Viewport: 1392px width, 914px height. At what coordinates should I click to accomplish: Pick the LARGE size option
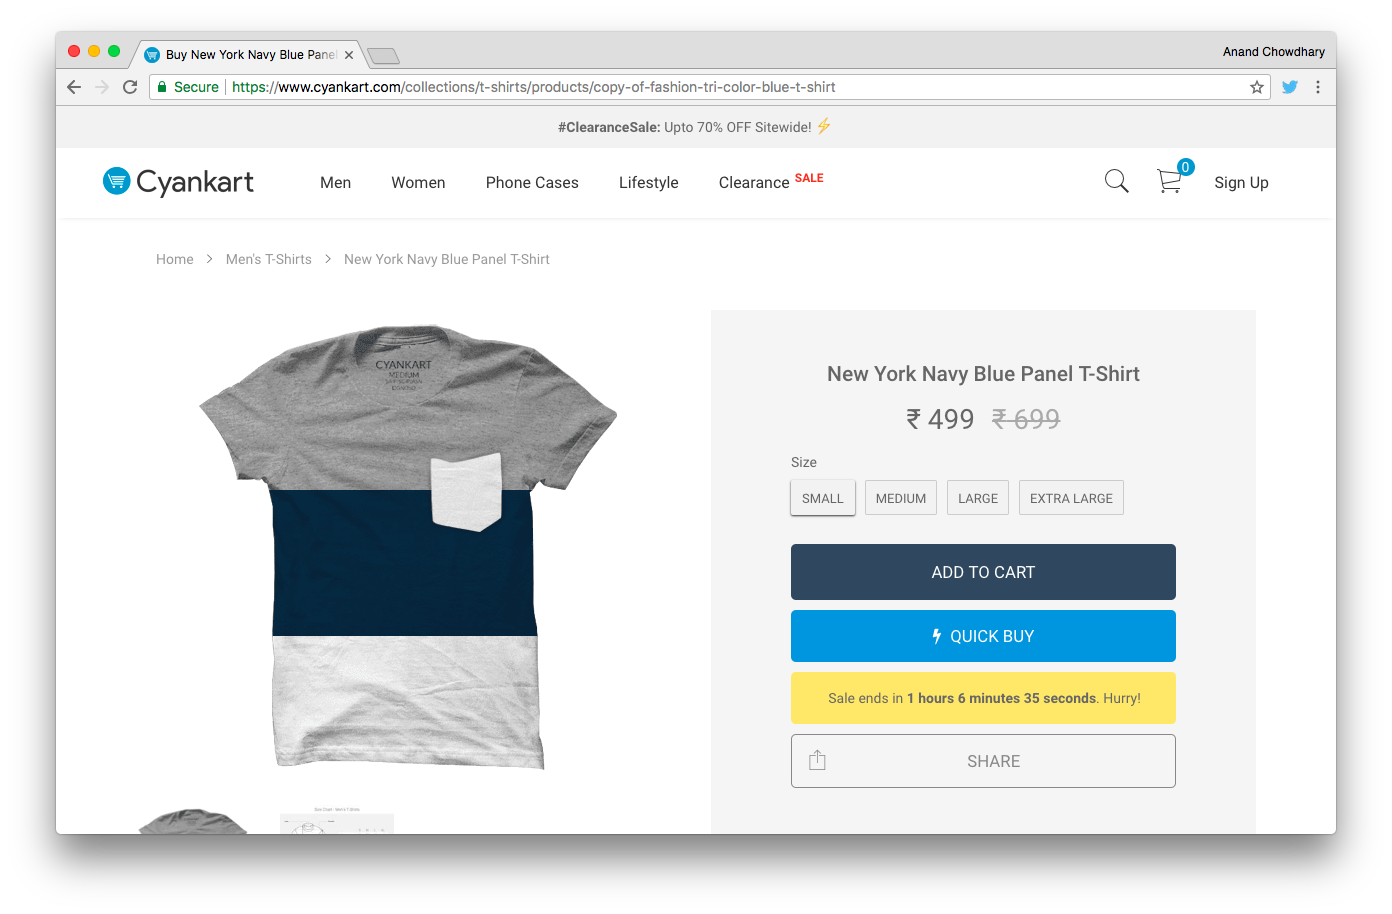(x=978, y=498)
